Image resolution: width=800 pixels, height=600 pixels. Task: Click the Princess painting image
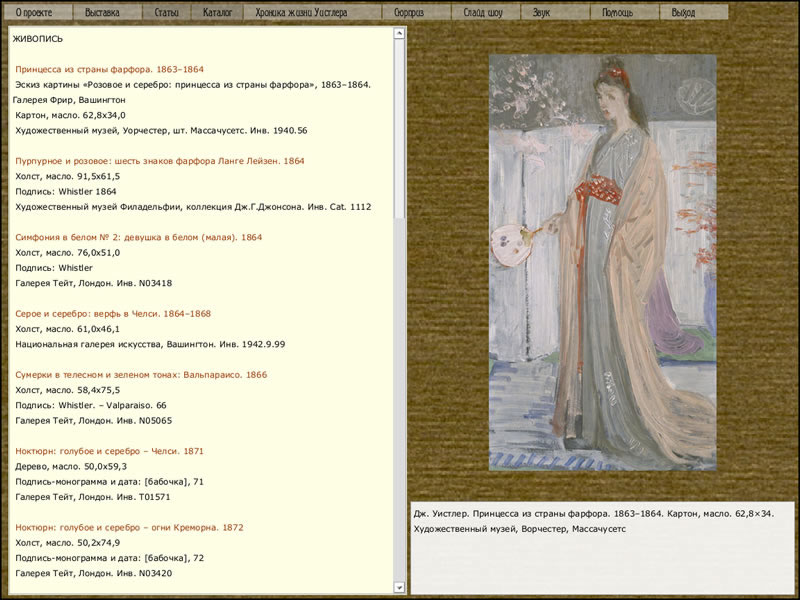coord(602,262)
